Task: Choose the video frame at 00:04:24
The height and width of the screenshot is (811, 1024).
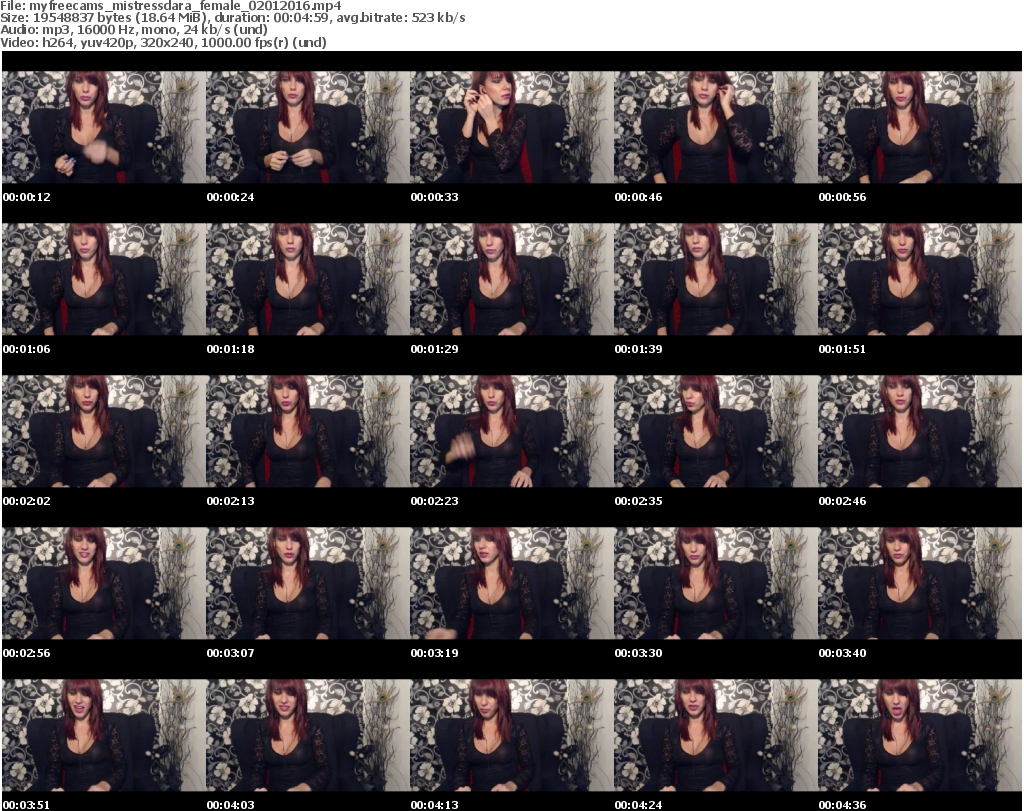Action: (x=716, y=736)
